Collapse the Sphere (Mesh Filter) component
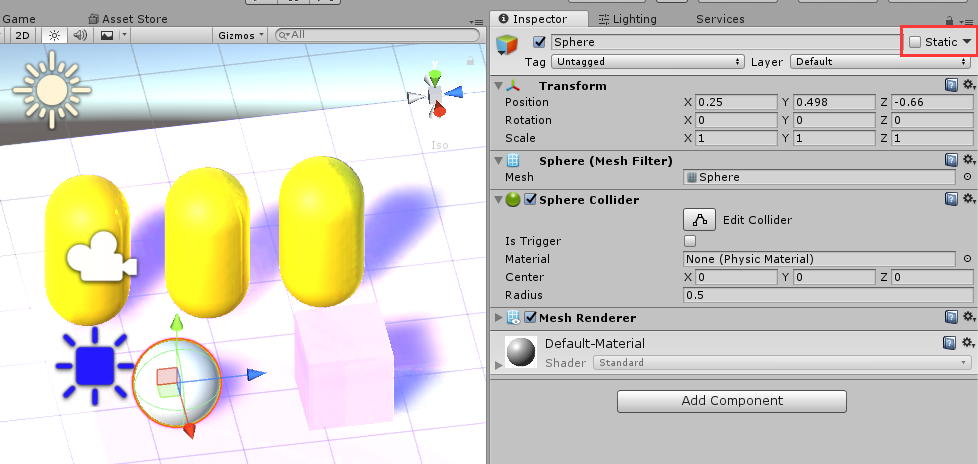Viewport: 978px width, 464px height. click(498, 161)
